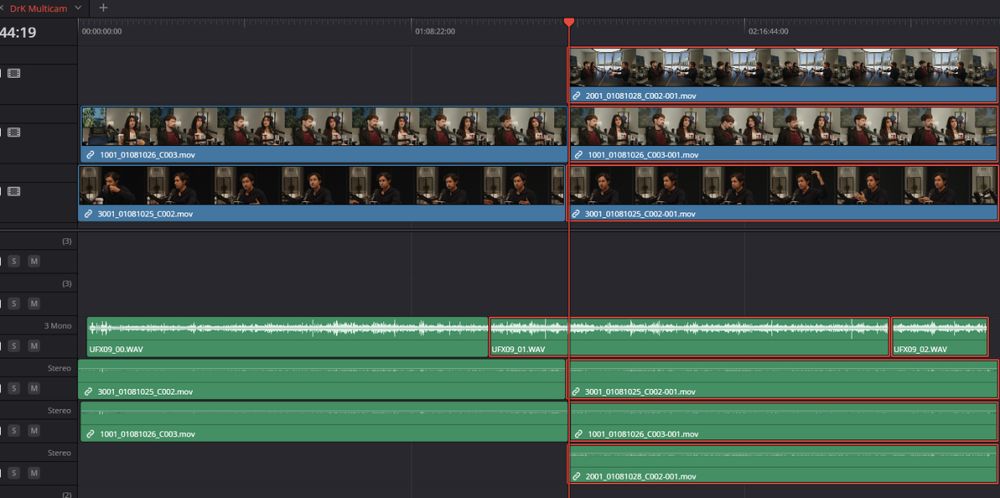1000x498 pixels.
Task: Mute the topmost empty audio track
Action: coord(34,261)
